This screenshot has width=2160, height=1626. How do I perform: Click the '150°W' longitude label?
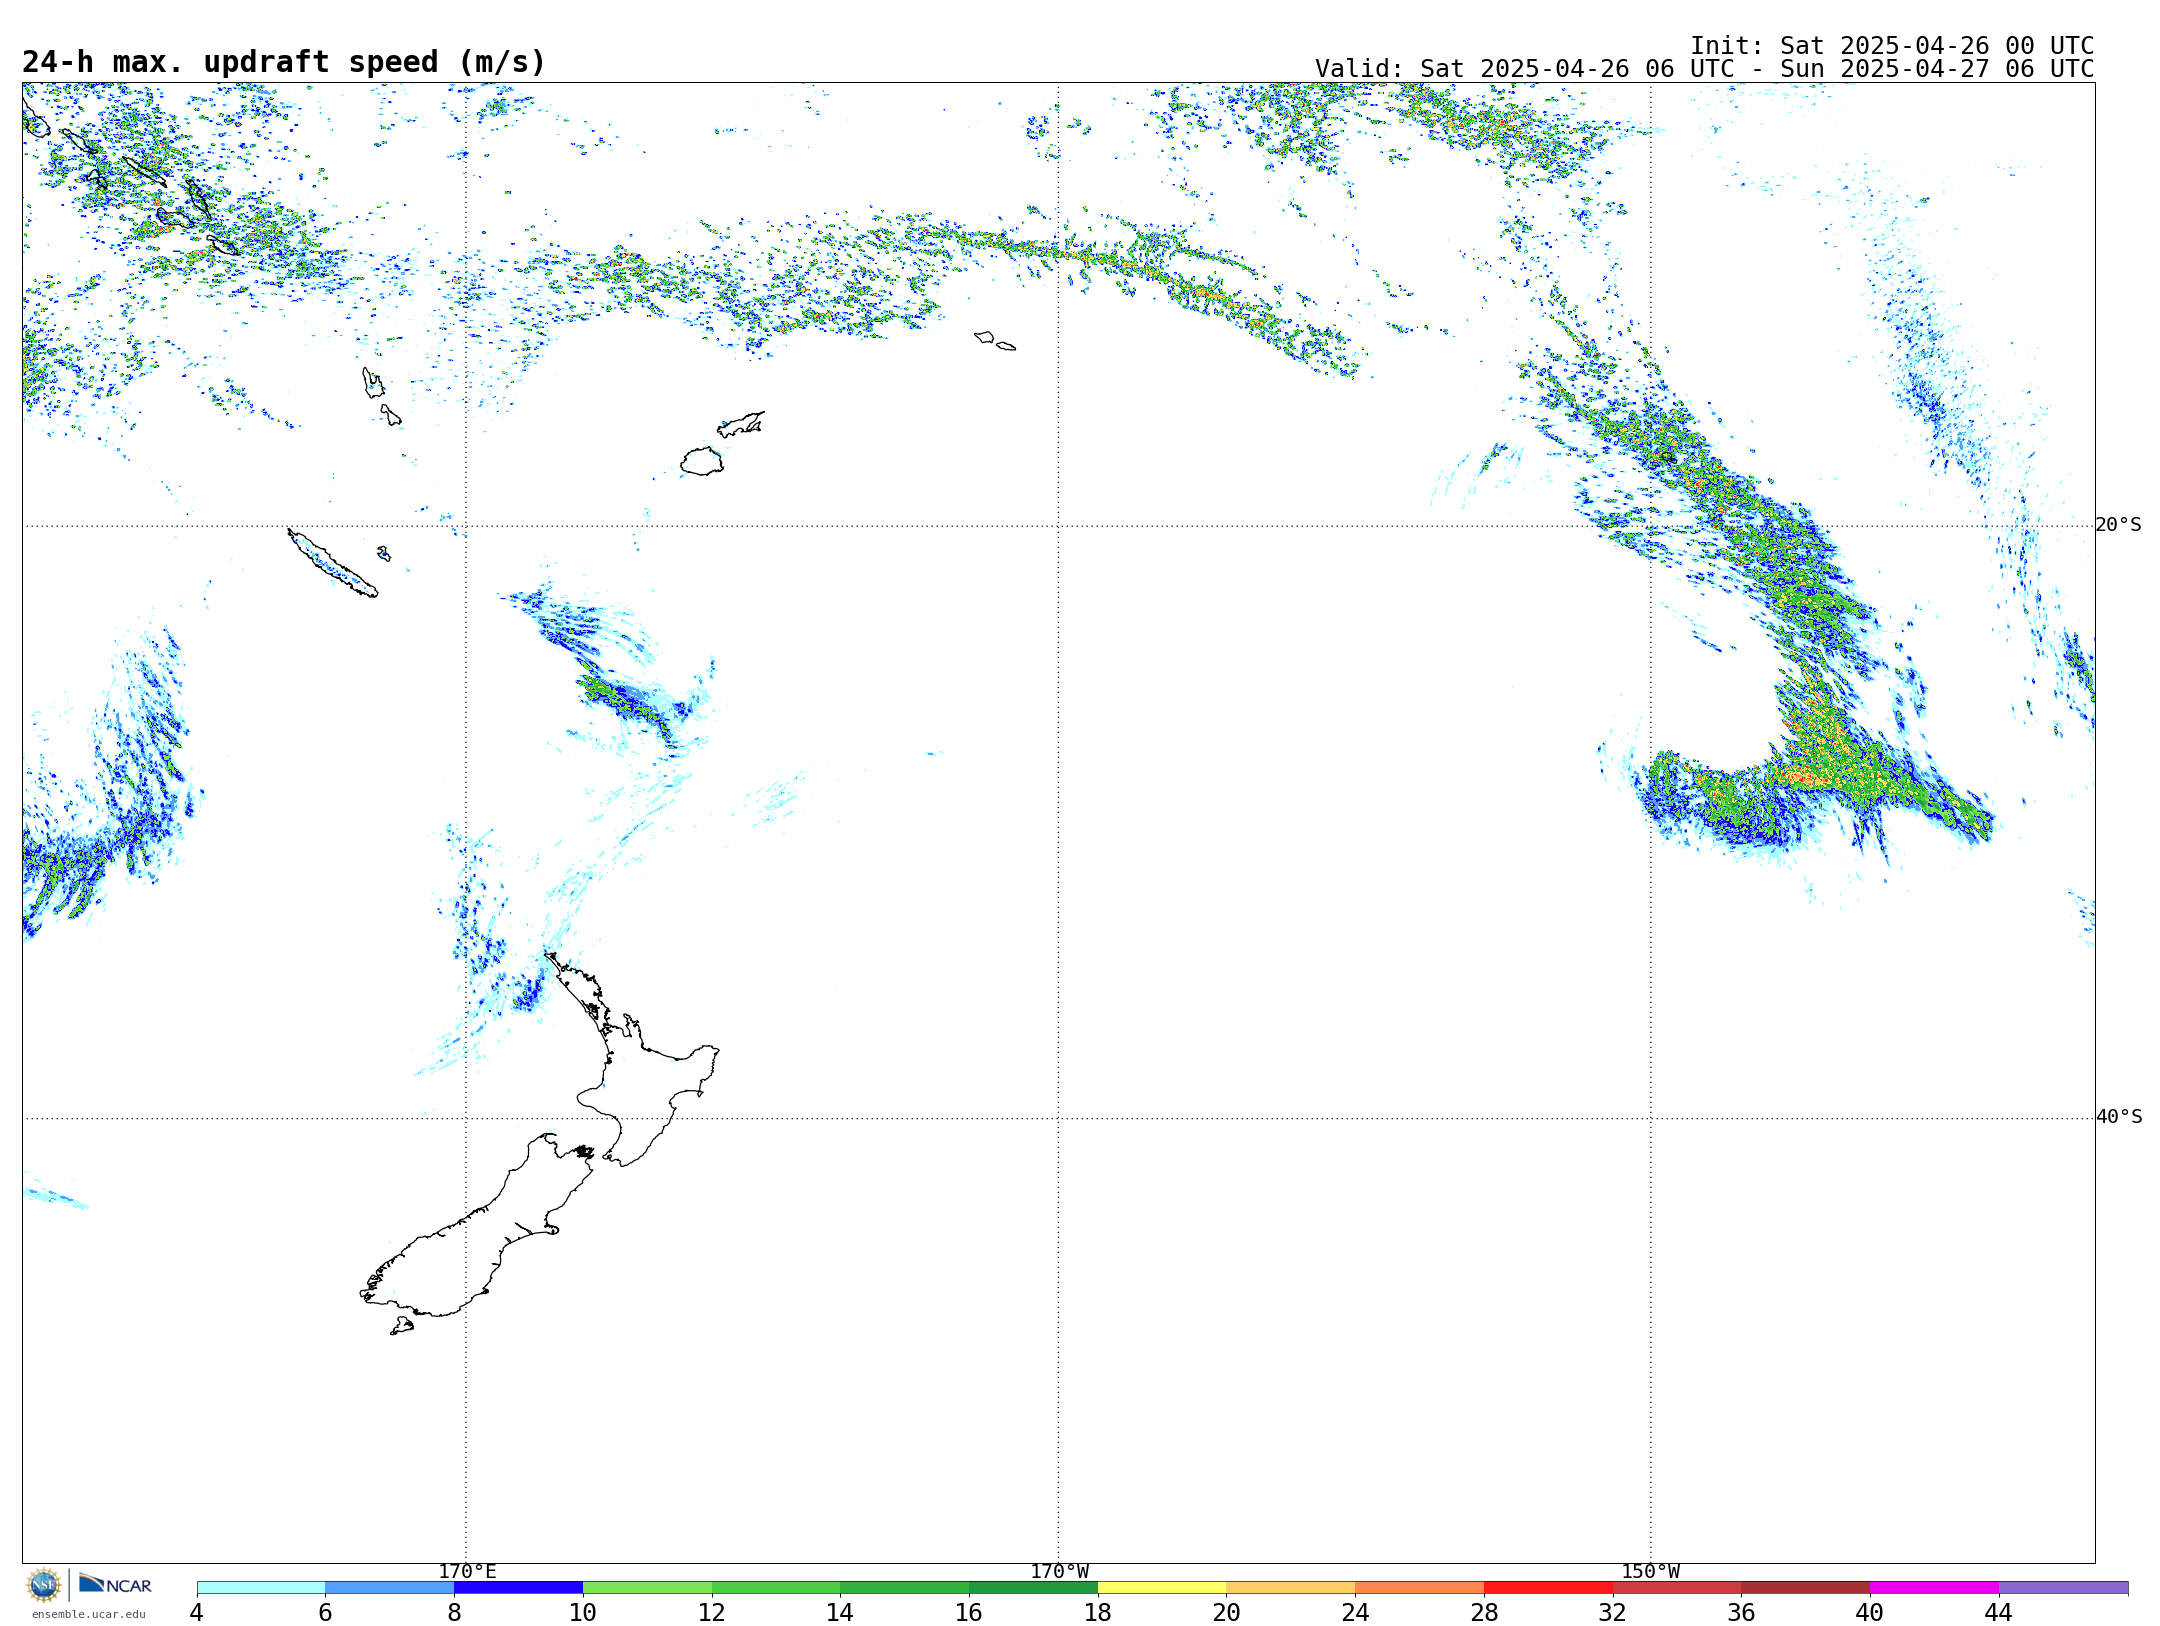(x=1651, y=1571)
